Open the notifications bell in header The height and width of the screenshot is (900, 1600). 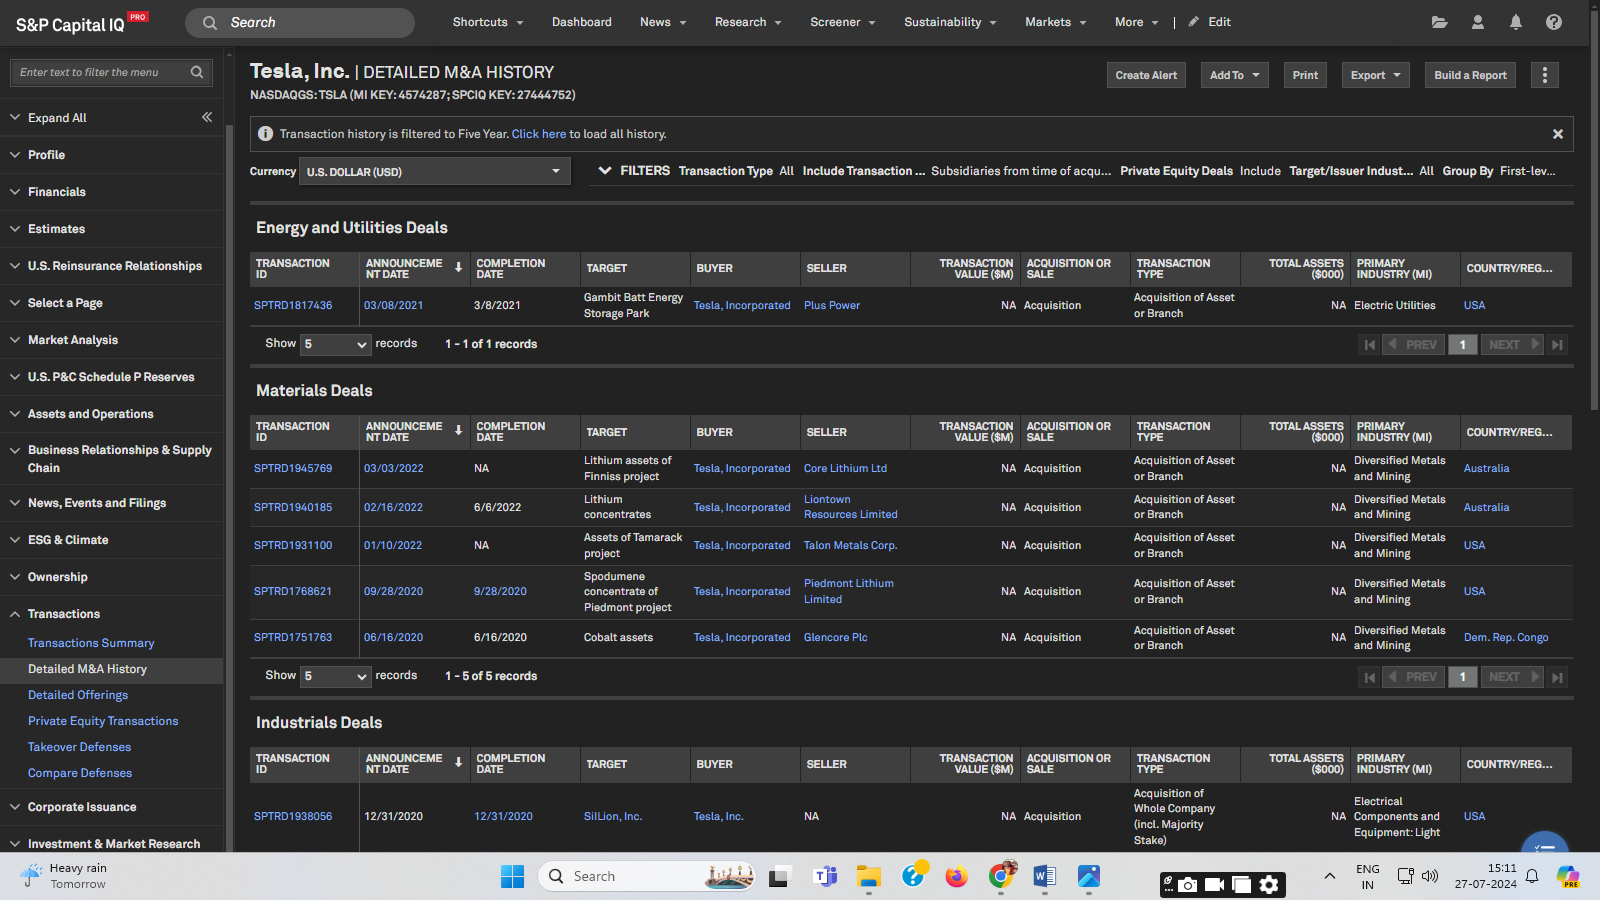1515,22
